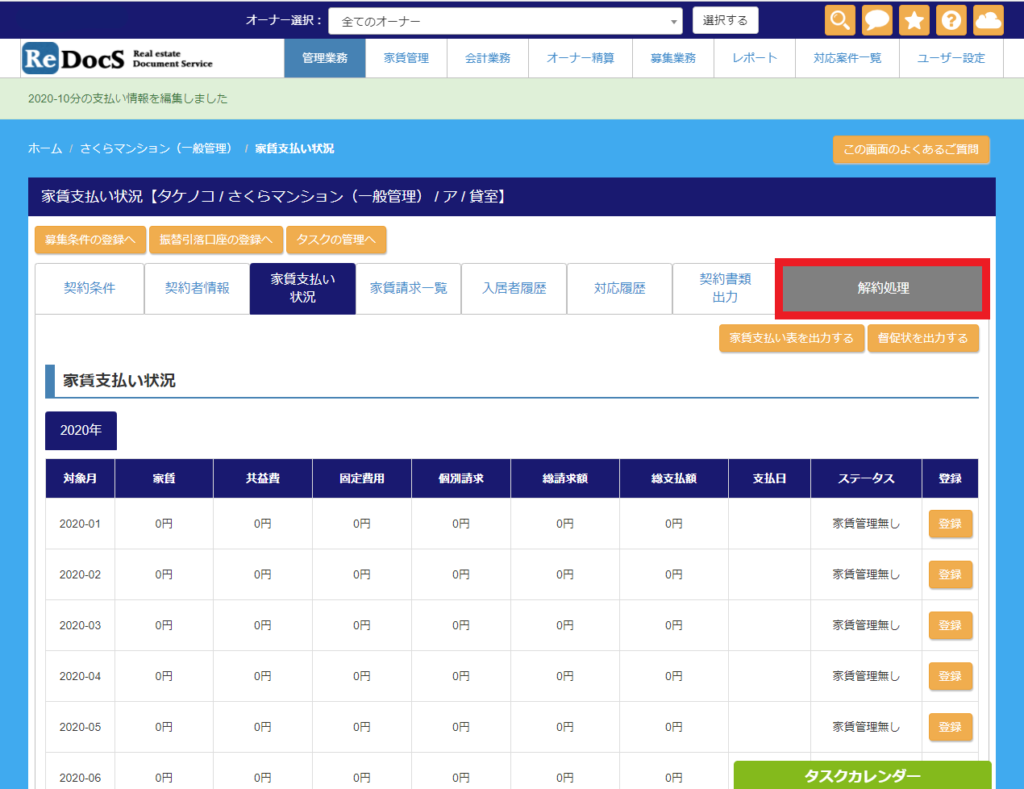The height and width of the screenshot is (789, 1024).
Task: Click 家賃支払い表を出力する button
Action: coord(792,338)
